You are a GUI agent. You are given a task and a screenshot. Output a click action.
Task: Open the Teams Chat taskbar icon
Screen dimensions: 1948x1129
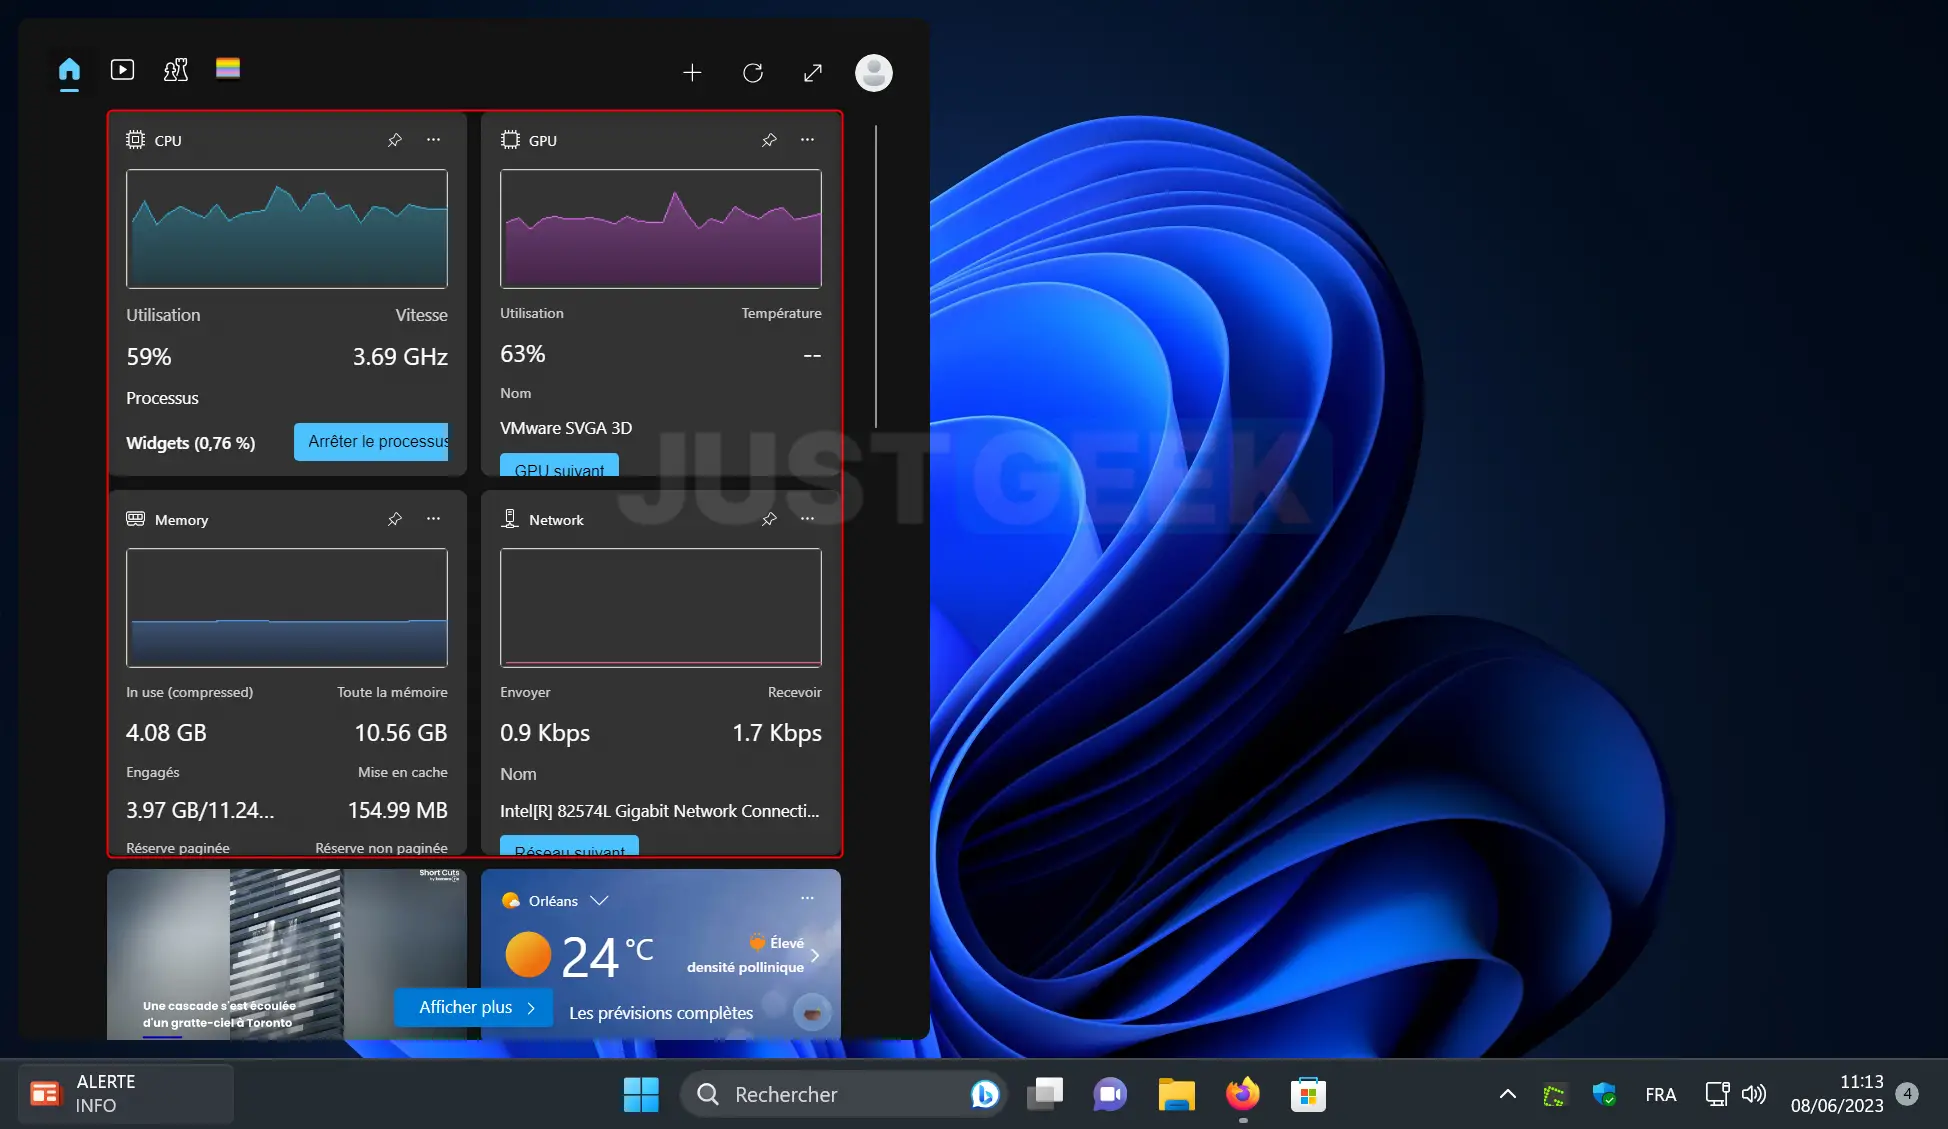(1110, 1094)
